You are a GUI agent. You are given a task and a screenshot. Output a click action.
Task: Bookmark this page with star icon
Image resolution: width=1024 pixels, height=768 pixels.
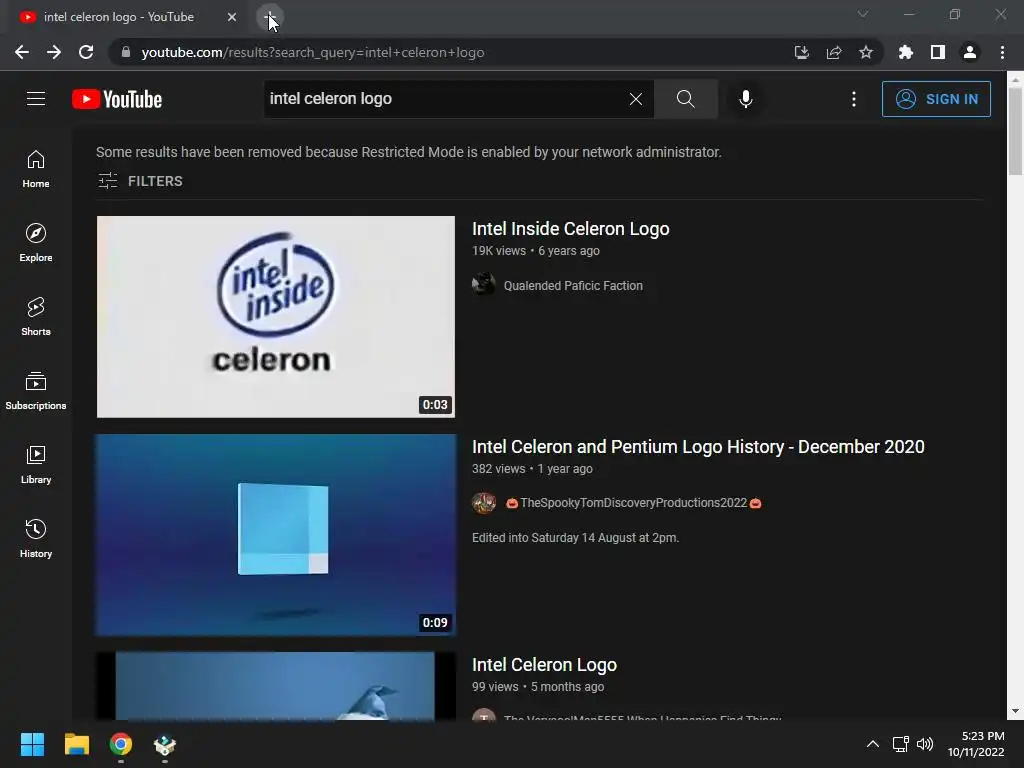866,52
